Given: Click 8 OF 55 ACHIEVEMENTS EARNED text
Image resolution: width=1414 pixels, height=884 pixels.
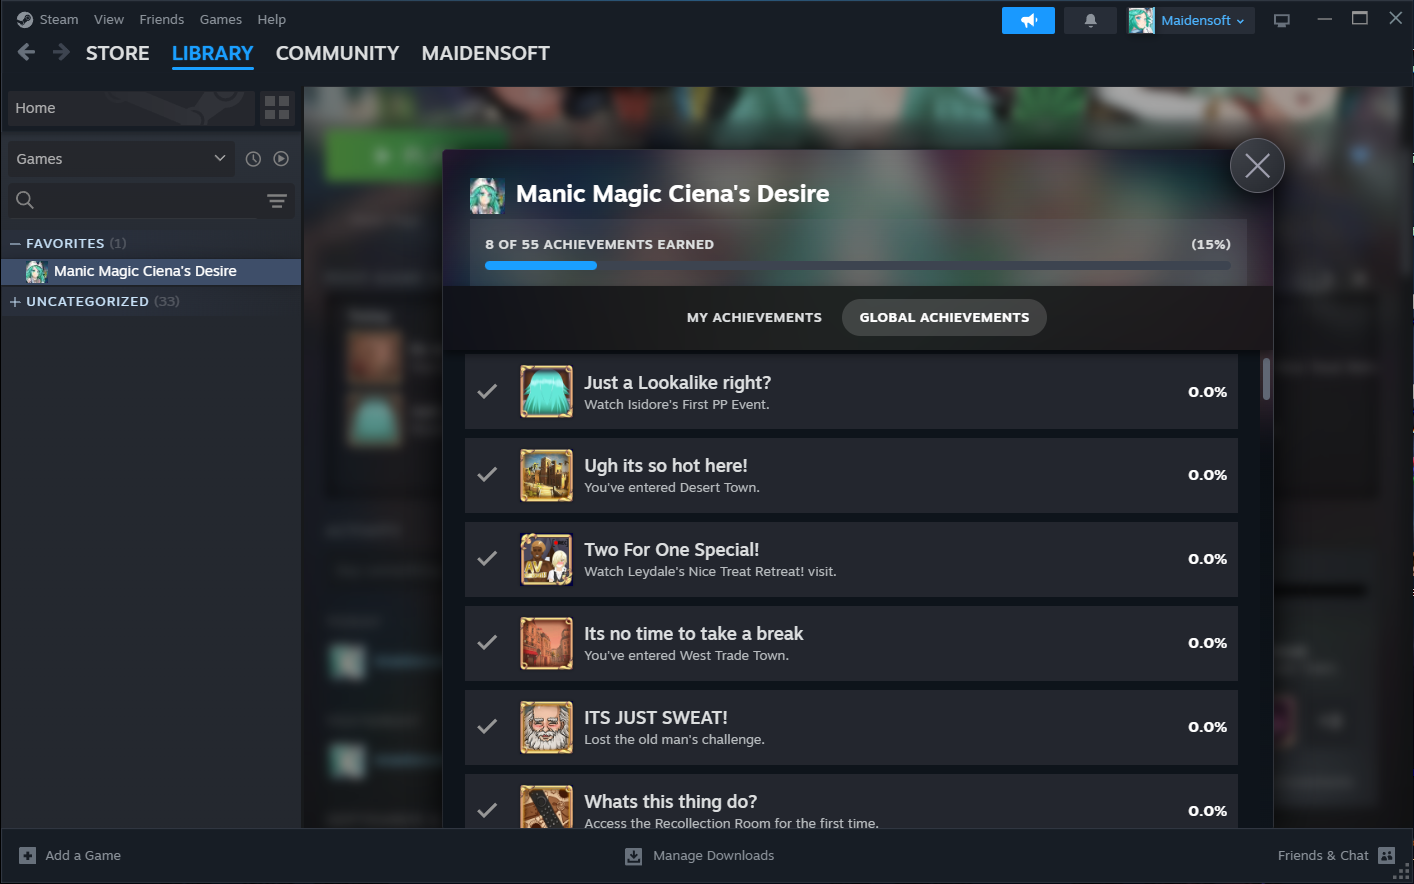Looking at the screenshot, I should point(600,245).
